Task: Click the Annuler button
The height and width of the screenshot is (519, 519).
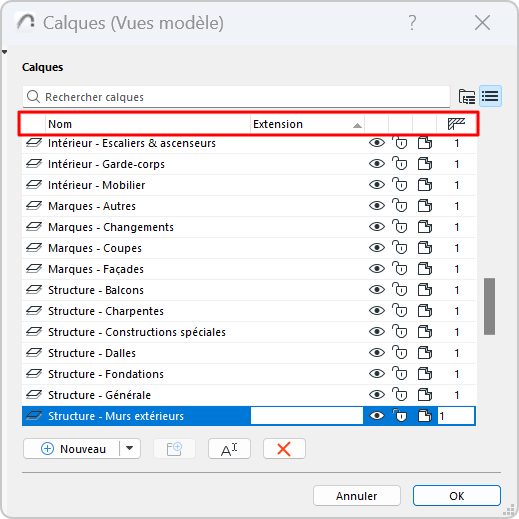Action: pos(357,496)
